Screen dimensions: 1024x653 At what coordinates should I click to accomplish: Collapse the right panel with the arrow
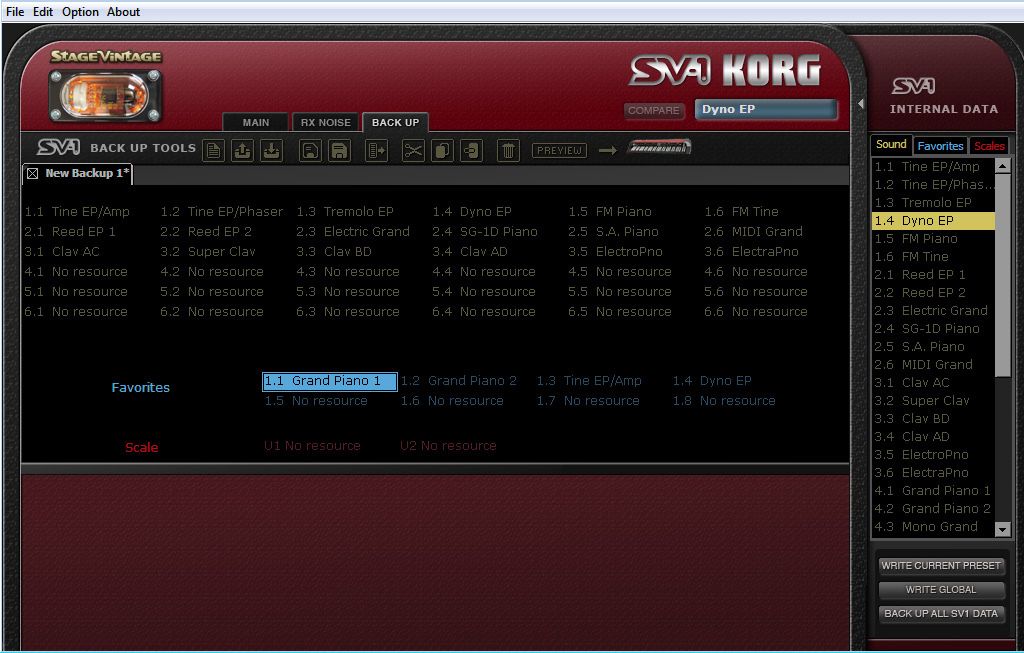pyautogui.click(x=861, y=102)
